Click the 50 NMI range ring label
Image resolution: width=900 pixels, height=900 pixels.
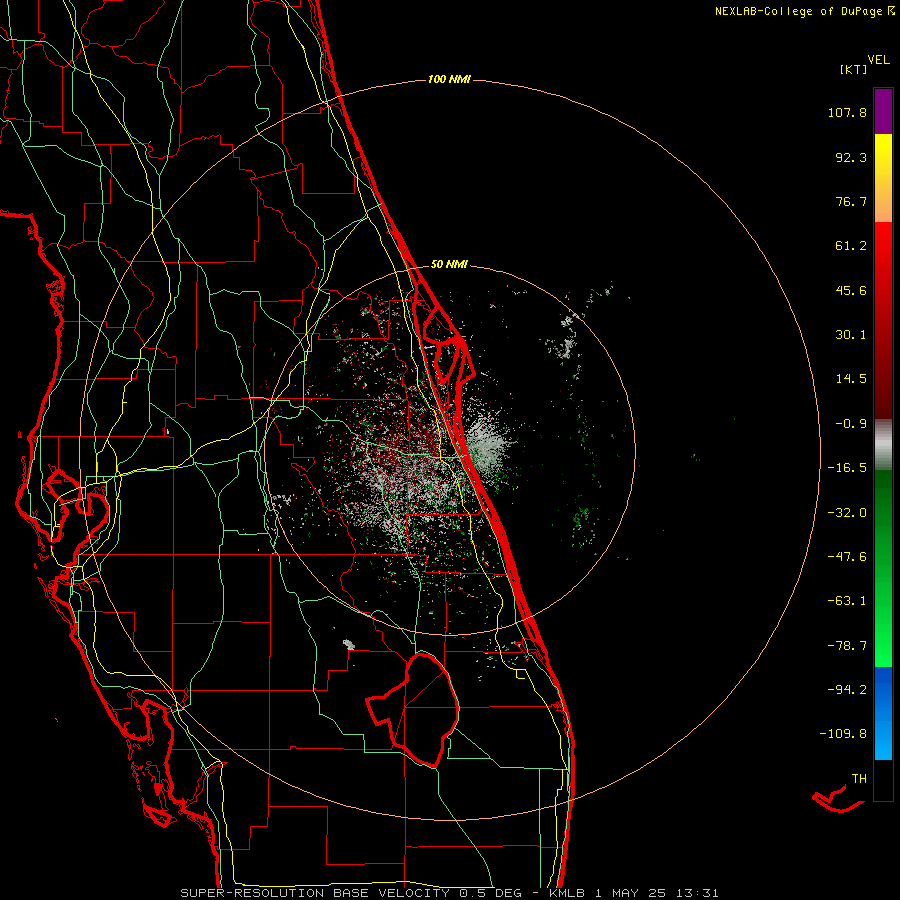pos(449,265)
